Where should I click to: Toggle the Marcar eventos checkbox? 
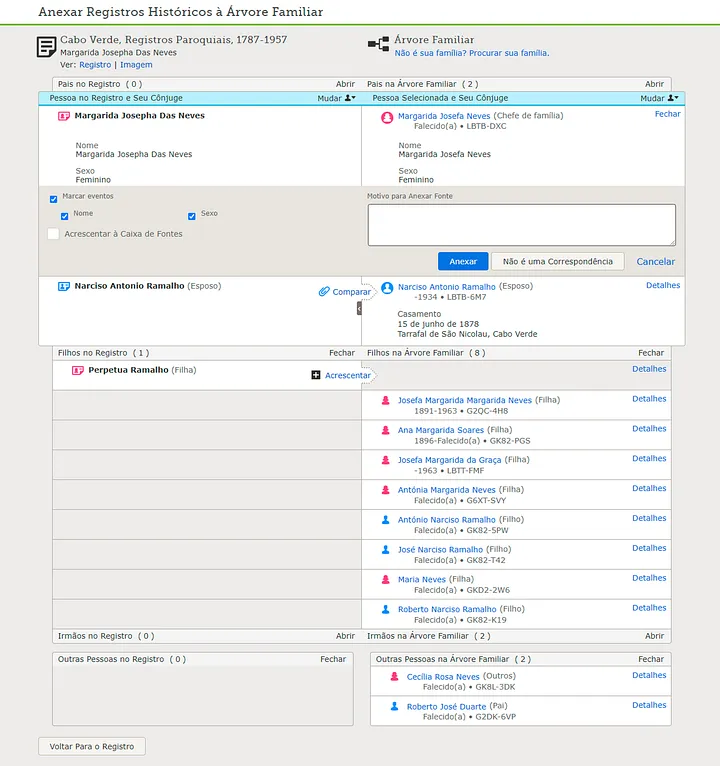pos(54,198)
